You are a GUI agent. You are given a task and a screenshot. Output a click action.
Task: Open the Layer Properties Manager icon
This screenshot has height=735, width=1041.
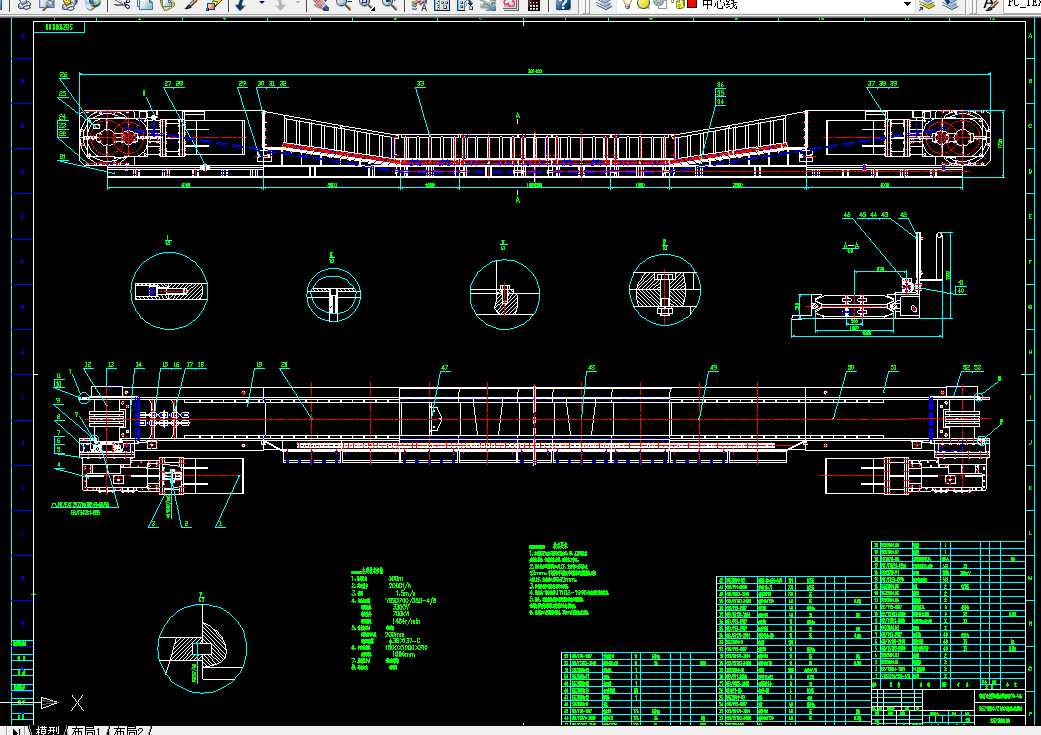603,4
